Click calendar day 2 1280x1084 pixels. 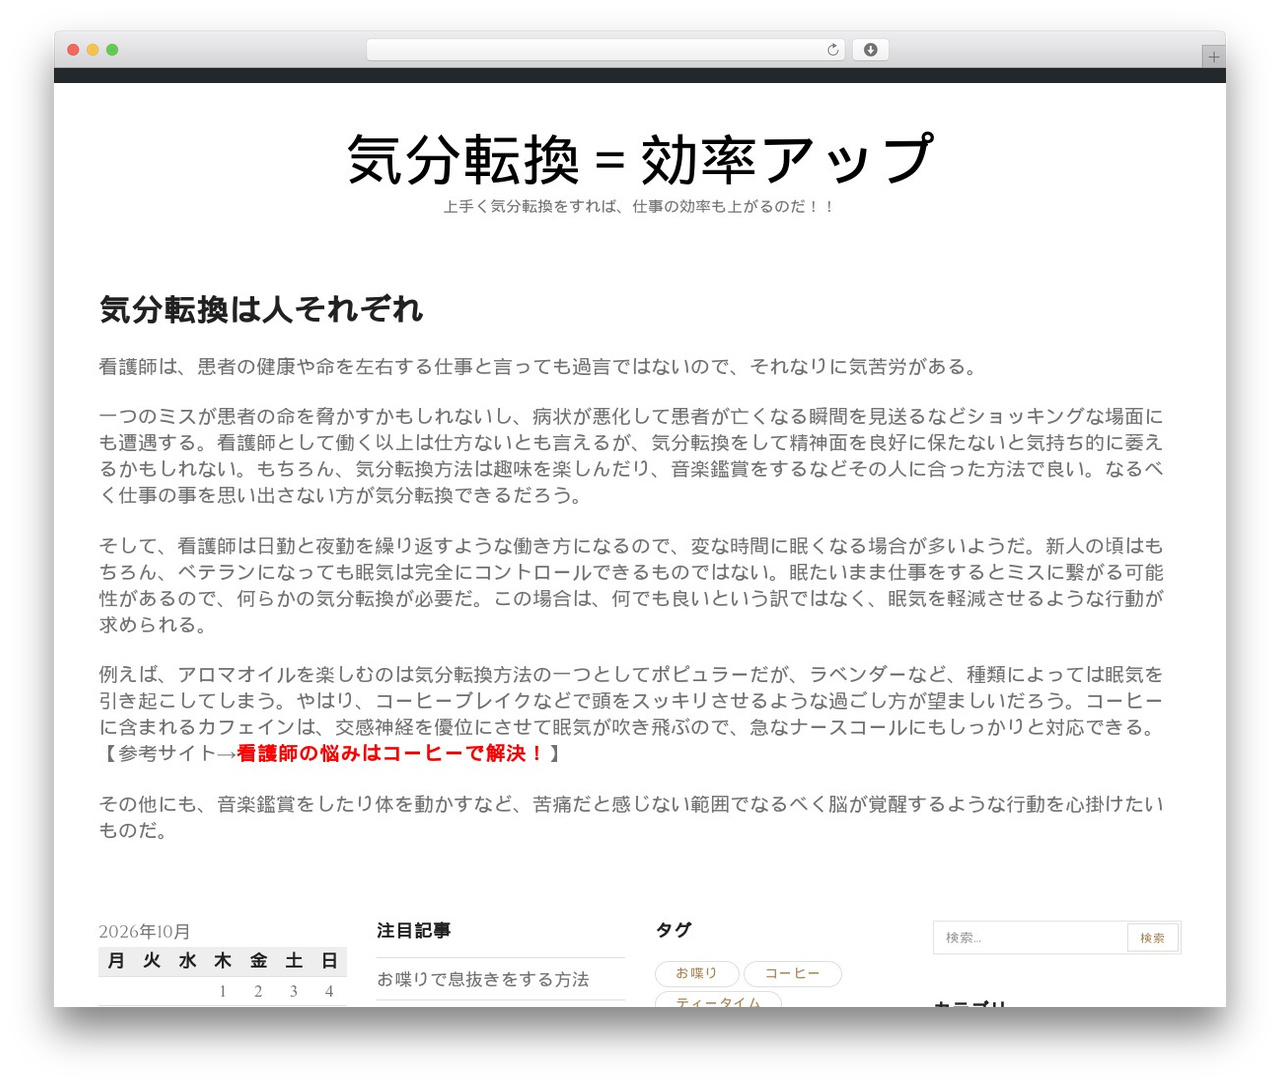[258, 992]
